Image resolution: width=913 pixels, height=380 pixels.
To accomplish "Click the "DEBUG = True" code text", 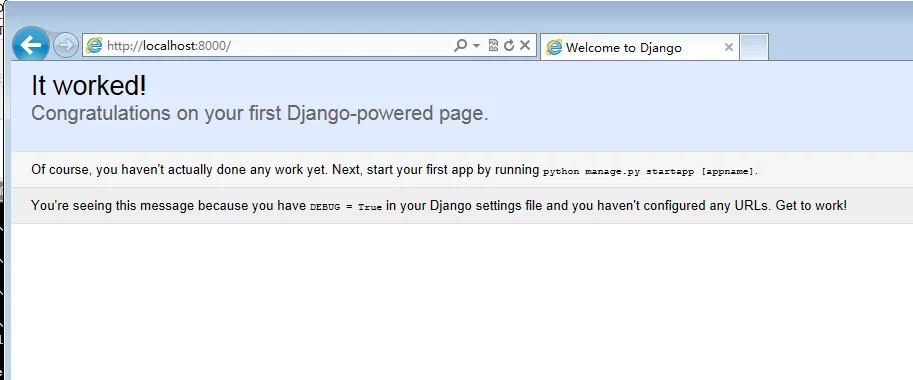I will pyautogui.click(x=346, y=207).
